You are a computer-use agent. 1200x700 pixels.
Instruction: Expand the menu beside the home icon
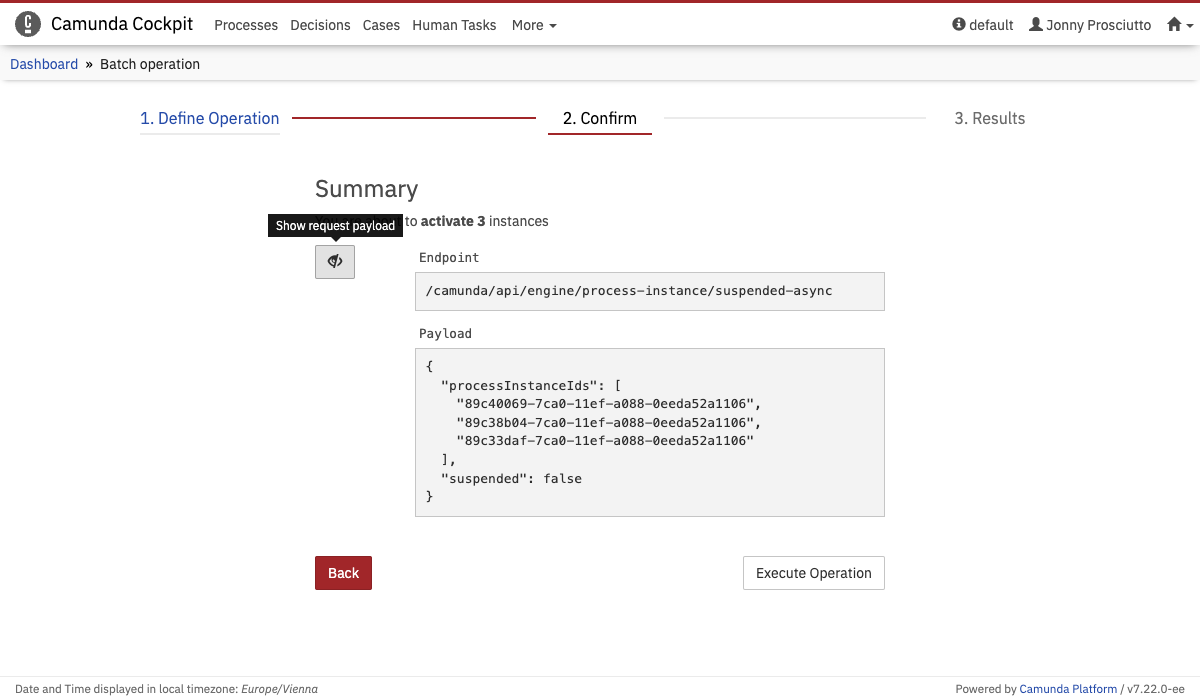coord(1191,25)
